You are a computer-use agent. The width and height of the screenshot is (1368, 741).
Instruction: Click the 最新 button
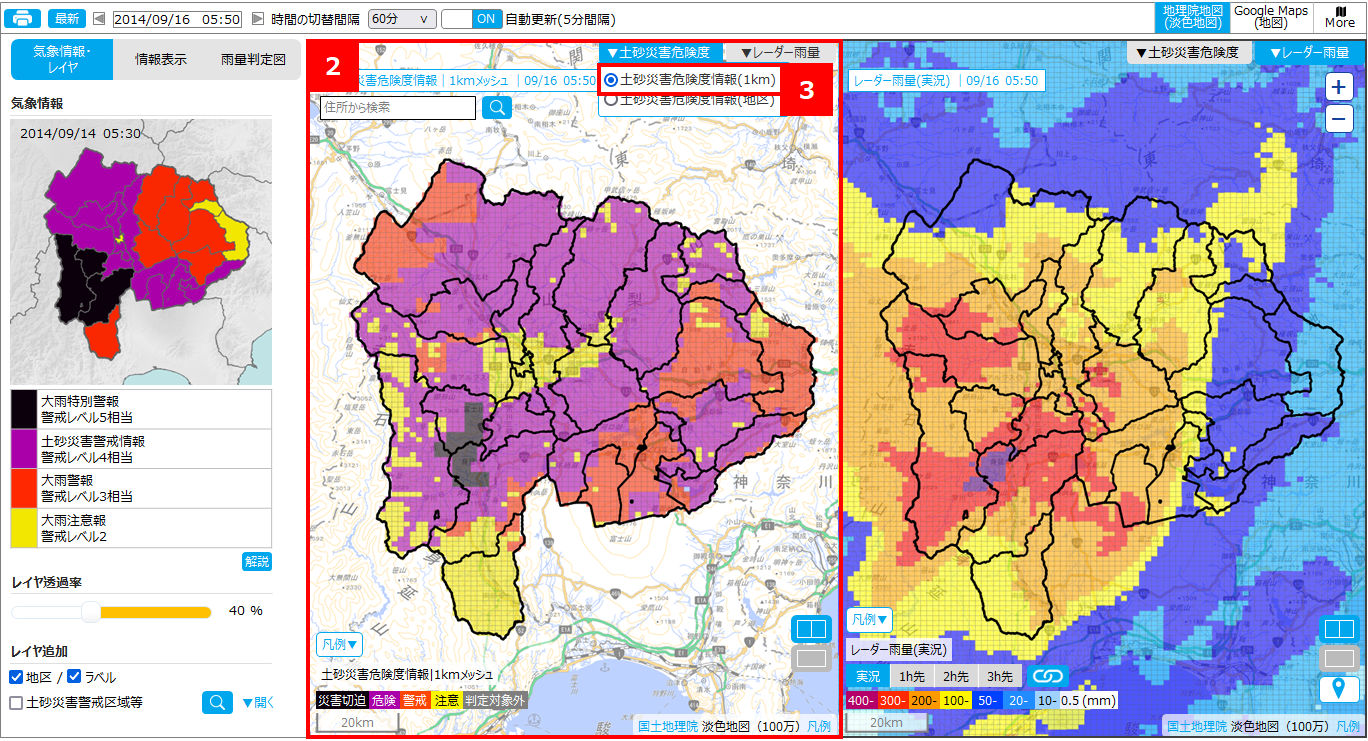click(67, 19)
